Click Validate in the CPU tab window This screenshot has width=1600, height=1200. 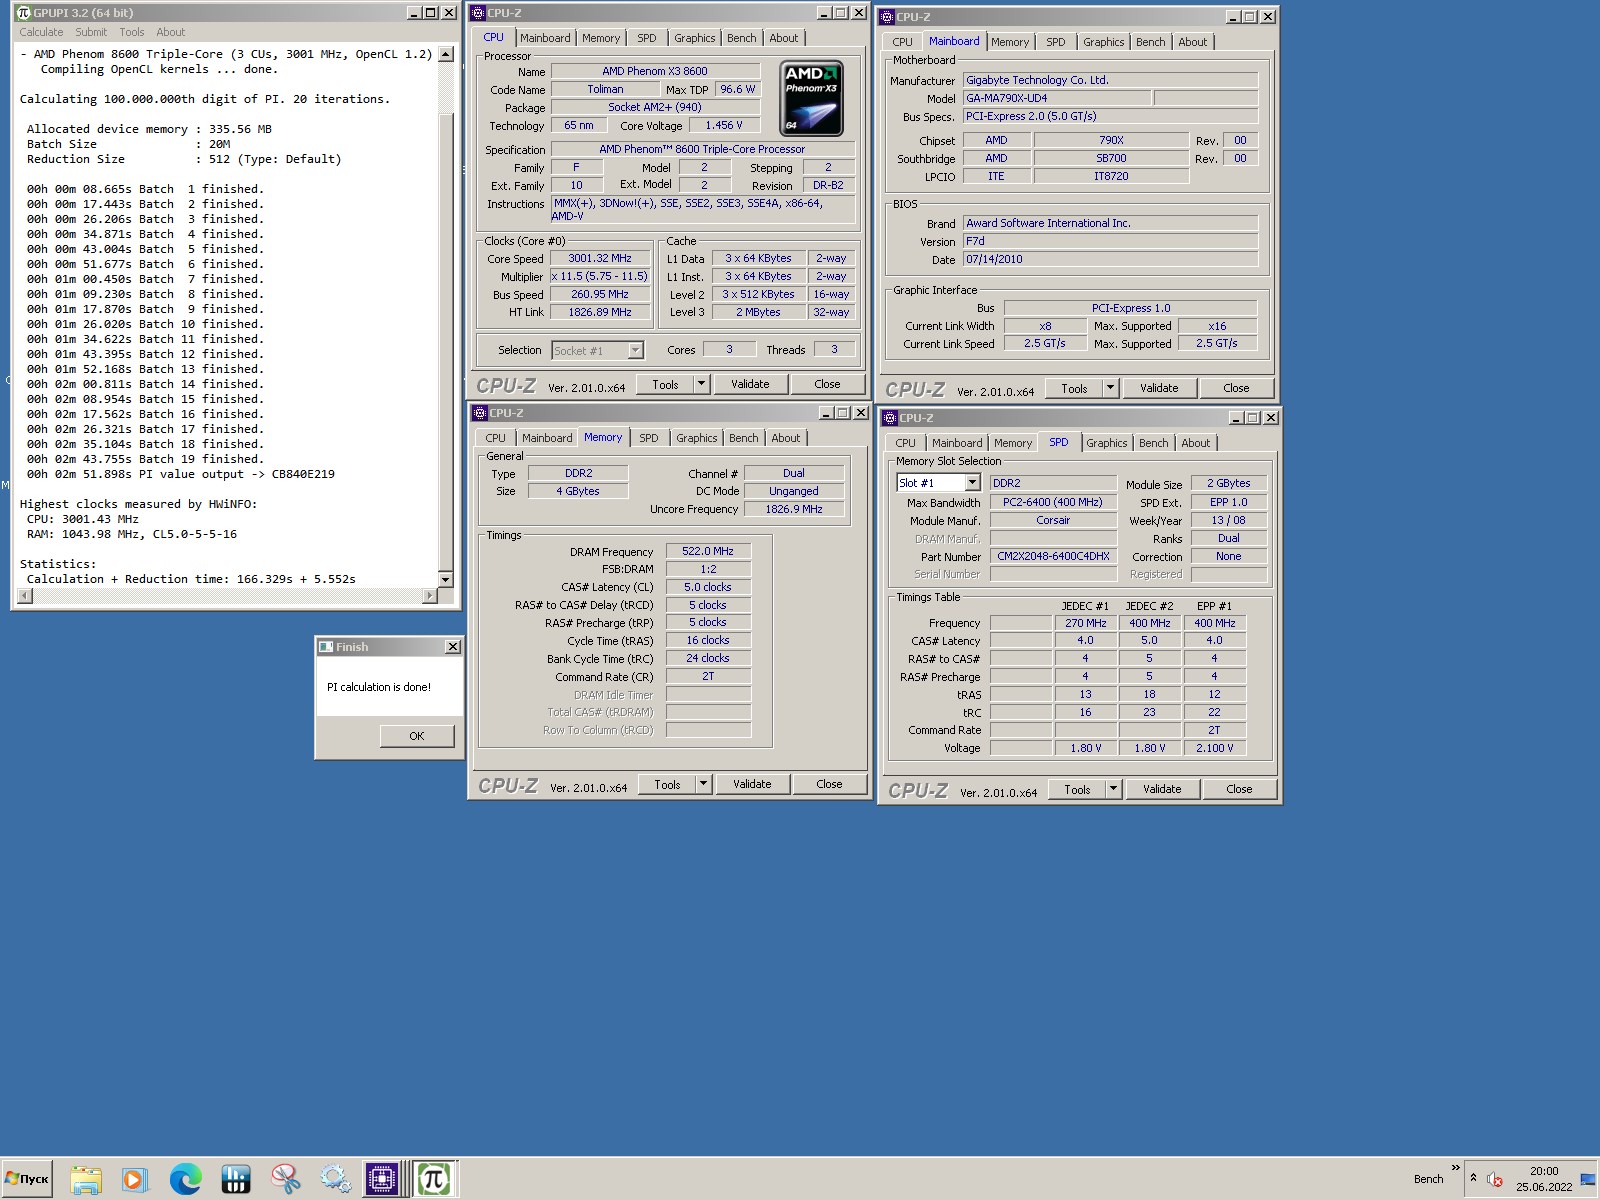pyautogui.click(x=750, y=384)
